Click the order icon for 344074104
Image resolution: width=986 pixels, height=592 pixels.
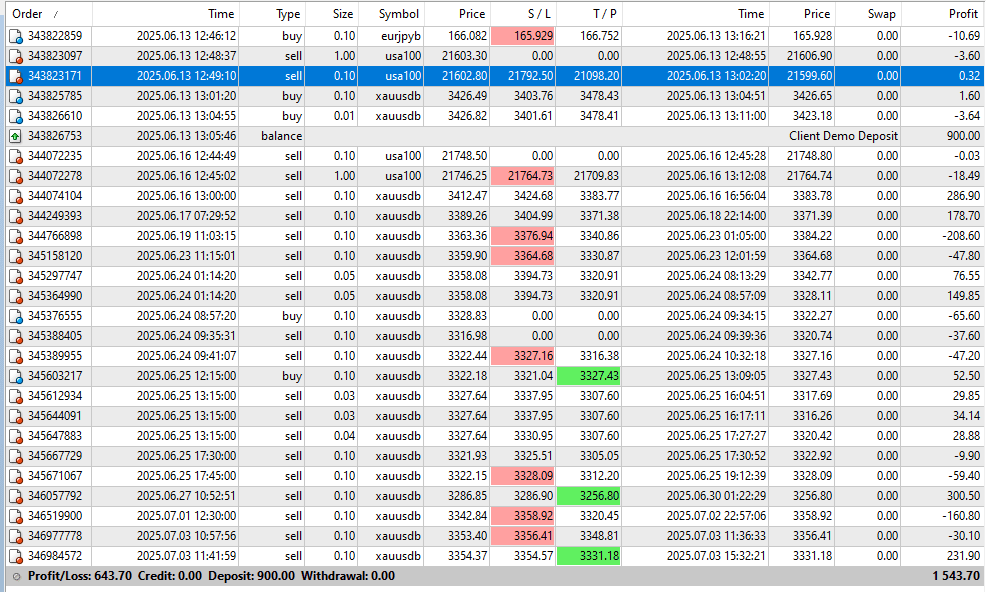16,196
